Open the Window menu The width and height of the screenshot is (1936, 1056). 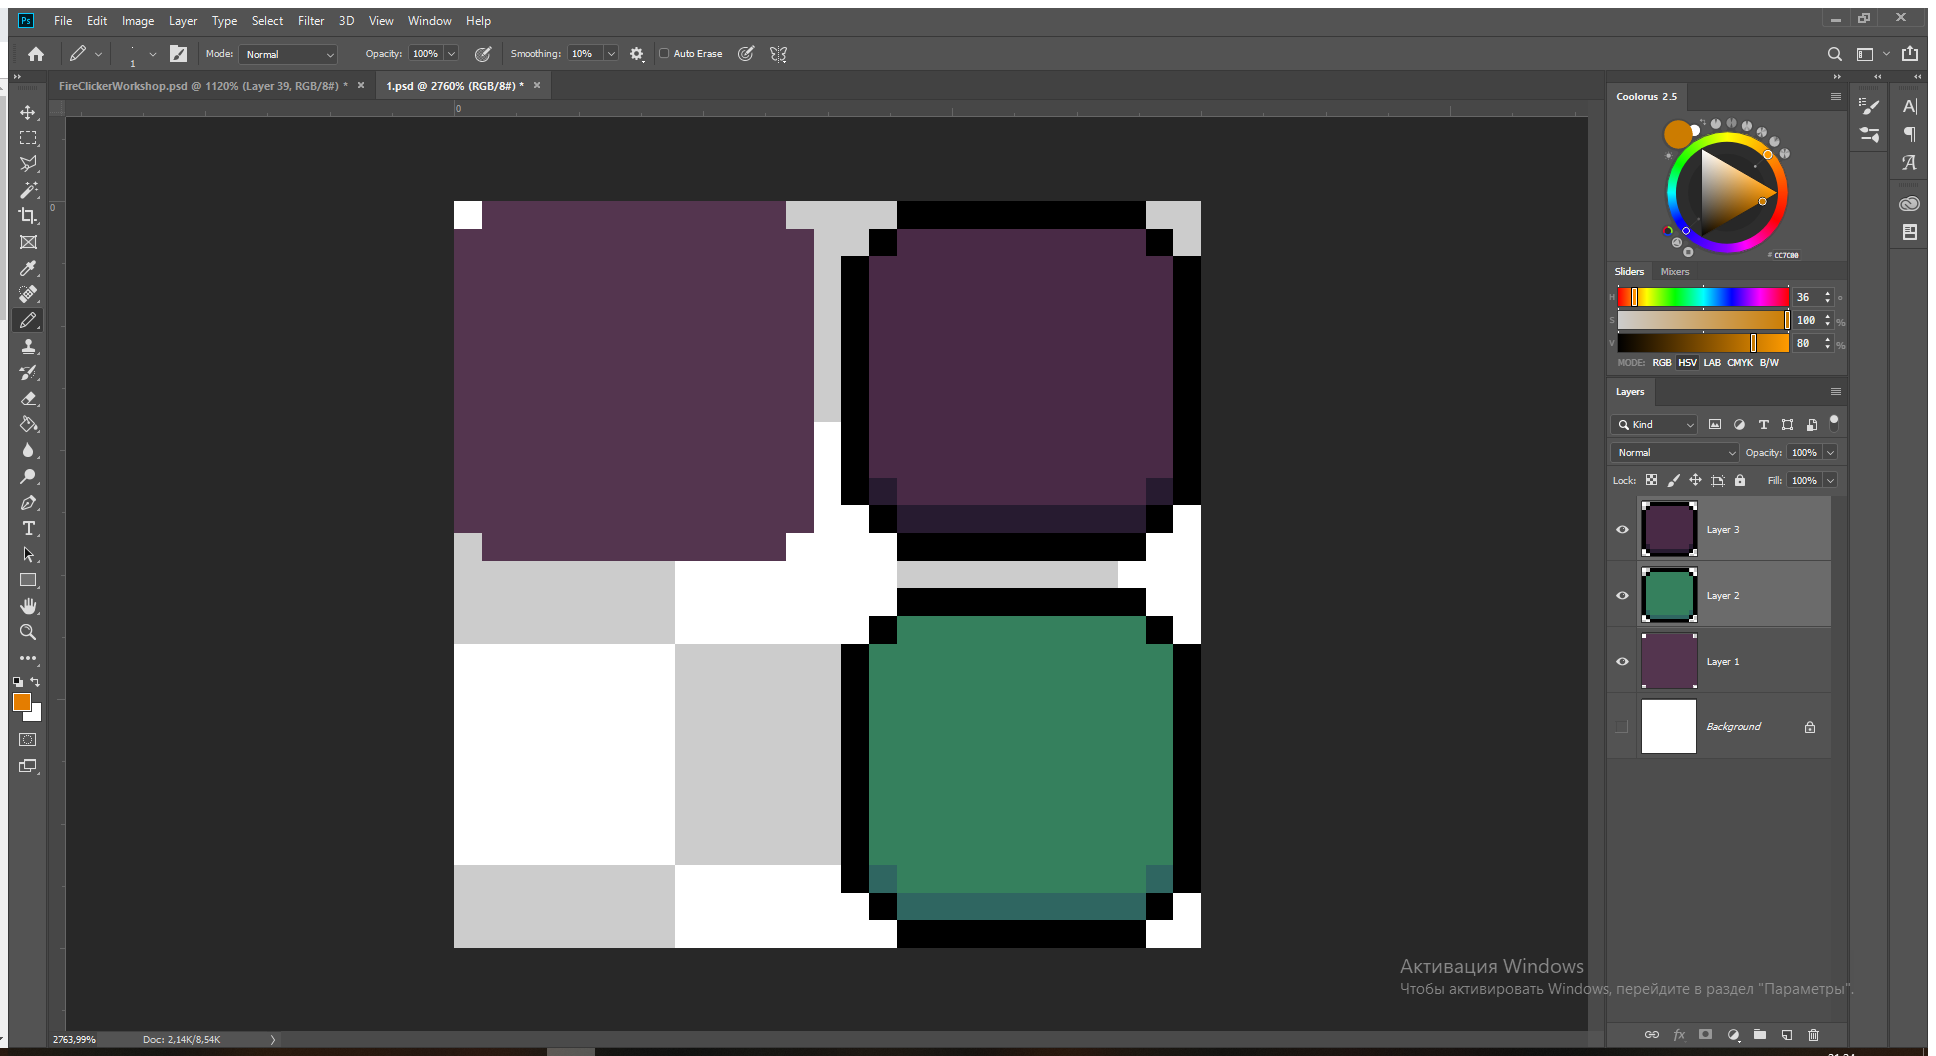[430, 21]
